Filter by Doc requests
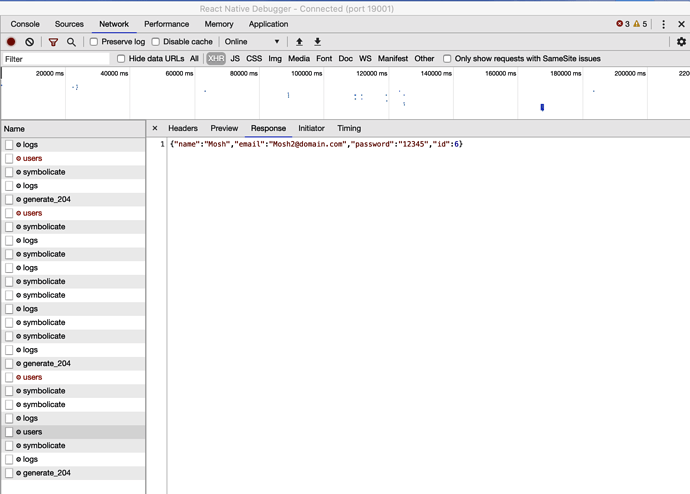 345,59
